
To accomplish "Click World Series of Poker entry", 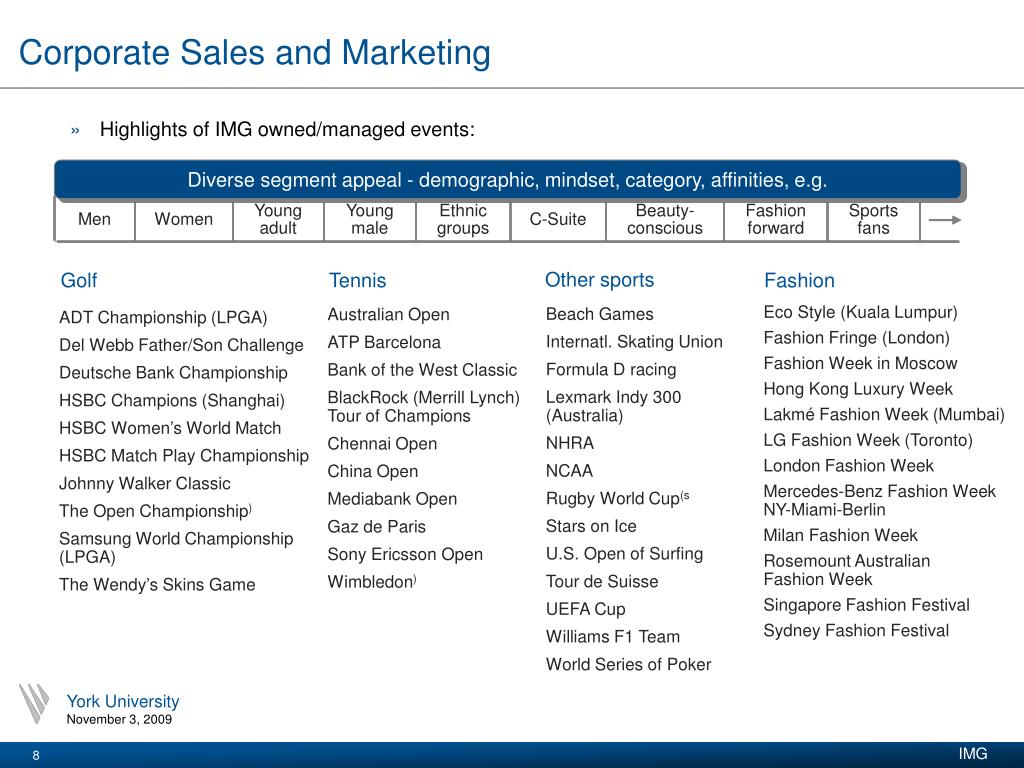I will (x=628, y=665).
